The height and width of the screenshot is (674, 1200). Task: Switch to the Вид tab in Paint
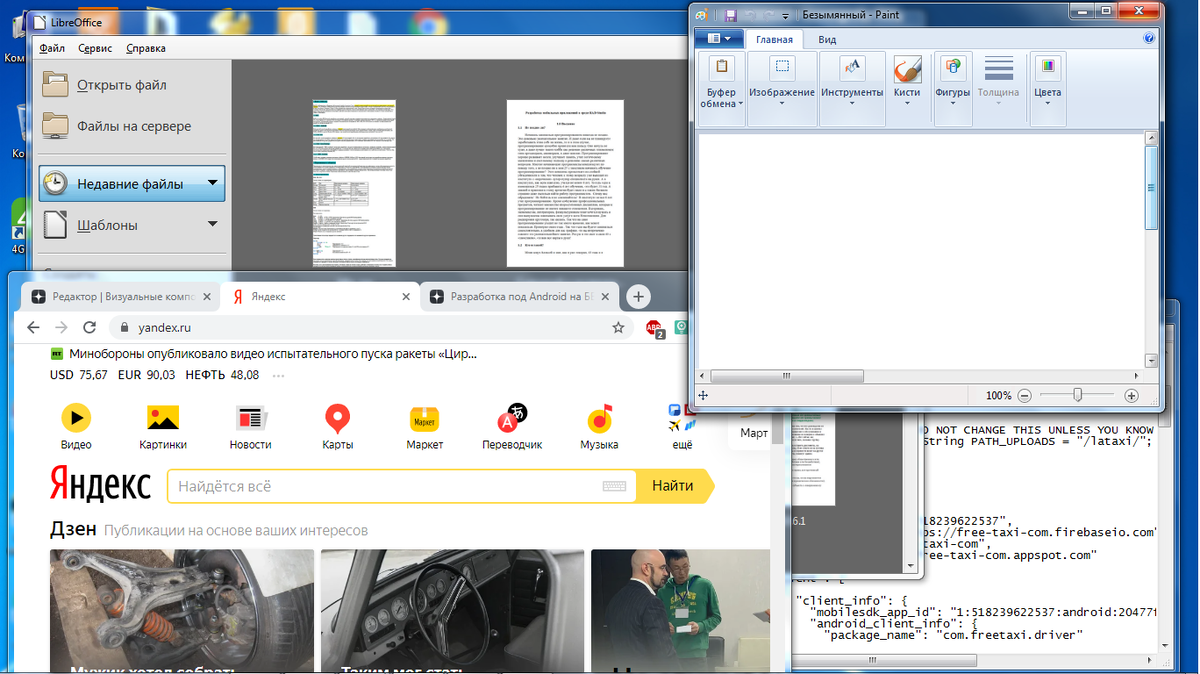[827, 40]
